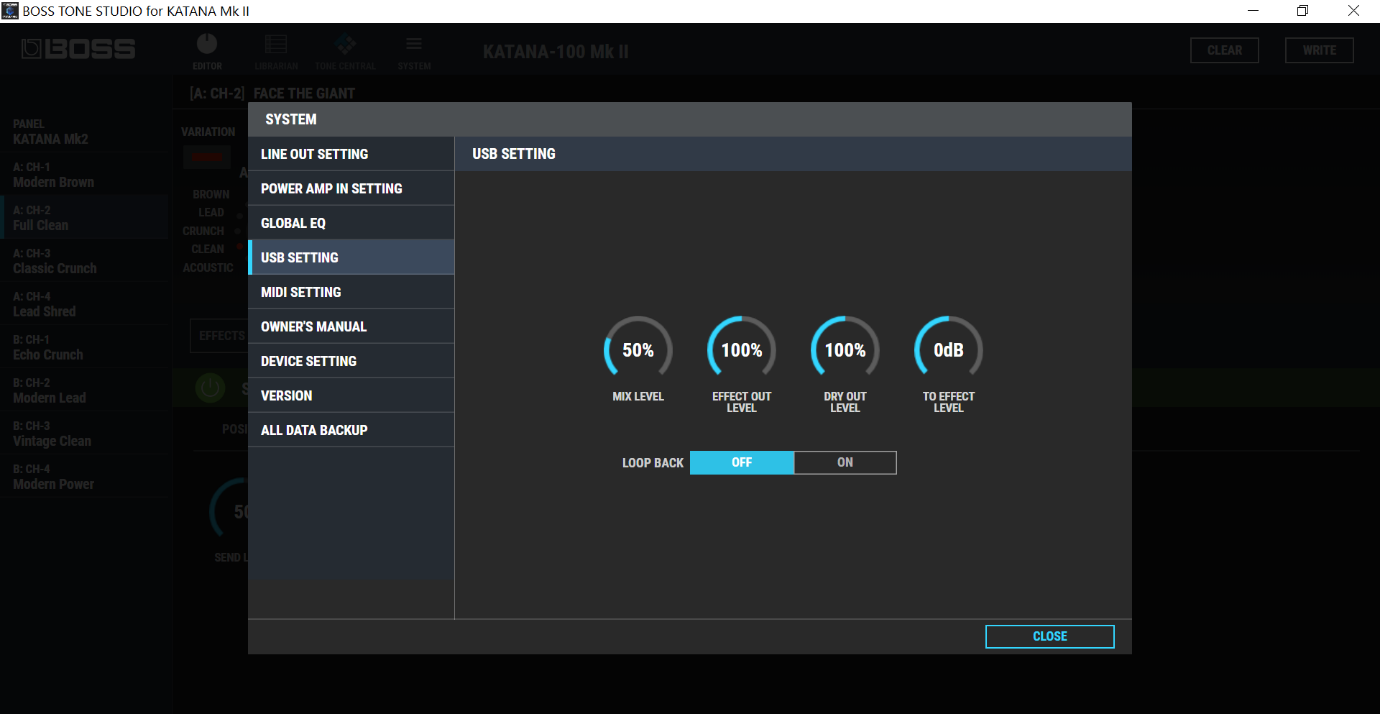Click the BOSS logo
The width and height of the screenshot is (1380, 714).
78,49
